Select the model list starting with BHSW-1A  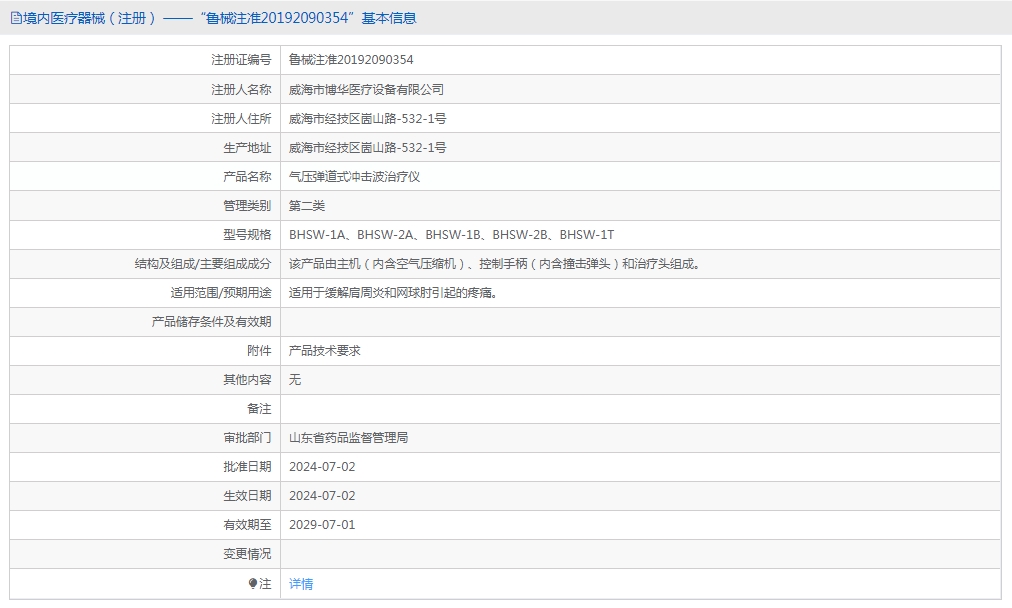tap(451, 235)
